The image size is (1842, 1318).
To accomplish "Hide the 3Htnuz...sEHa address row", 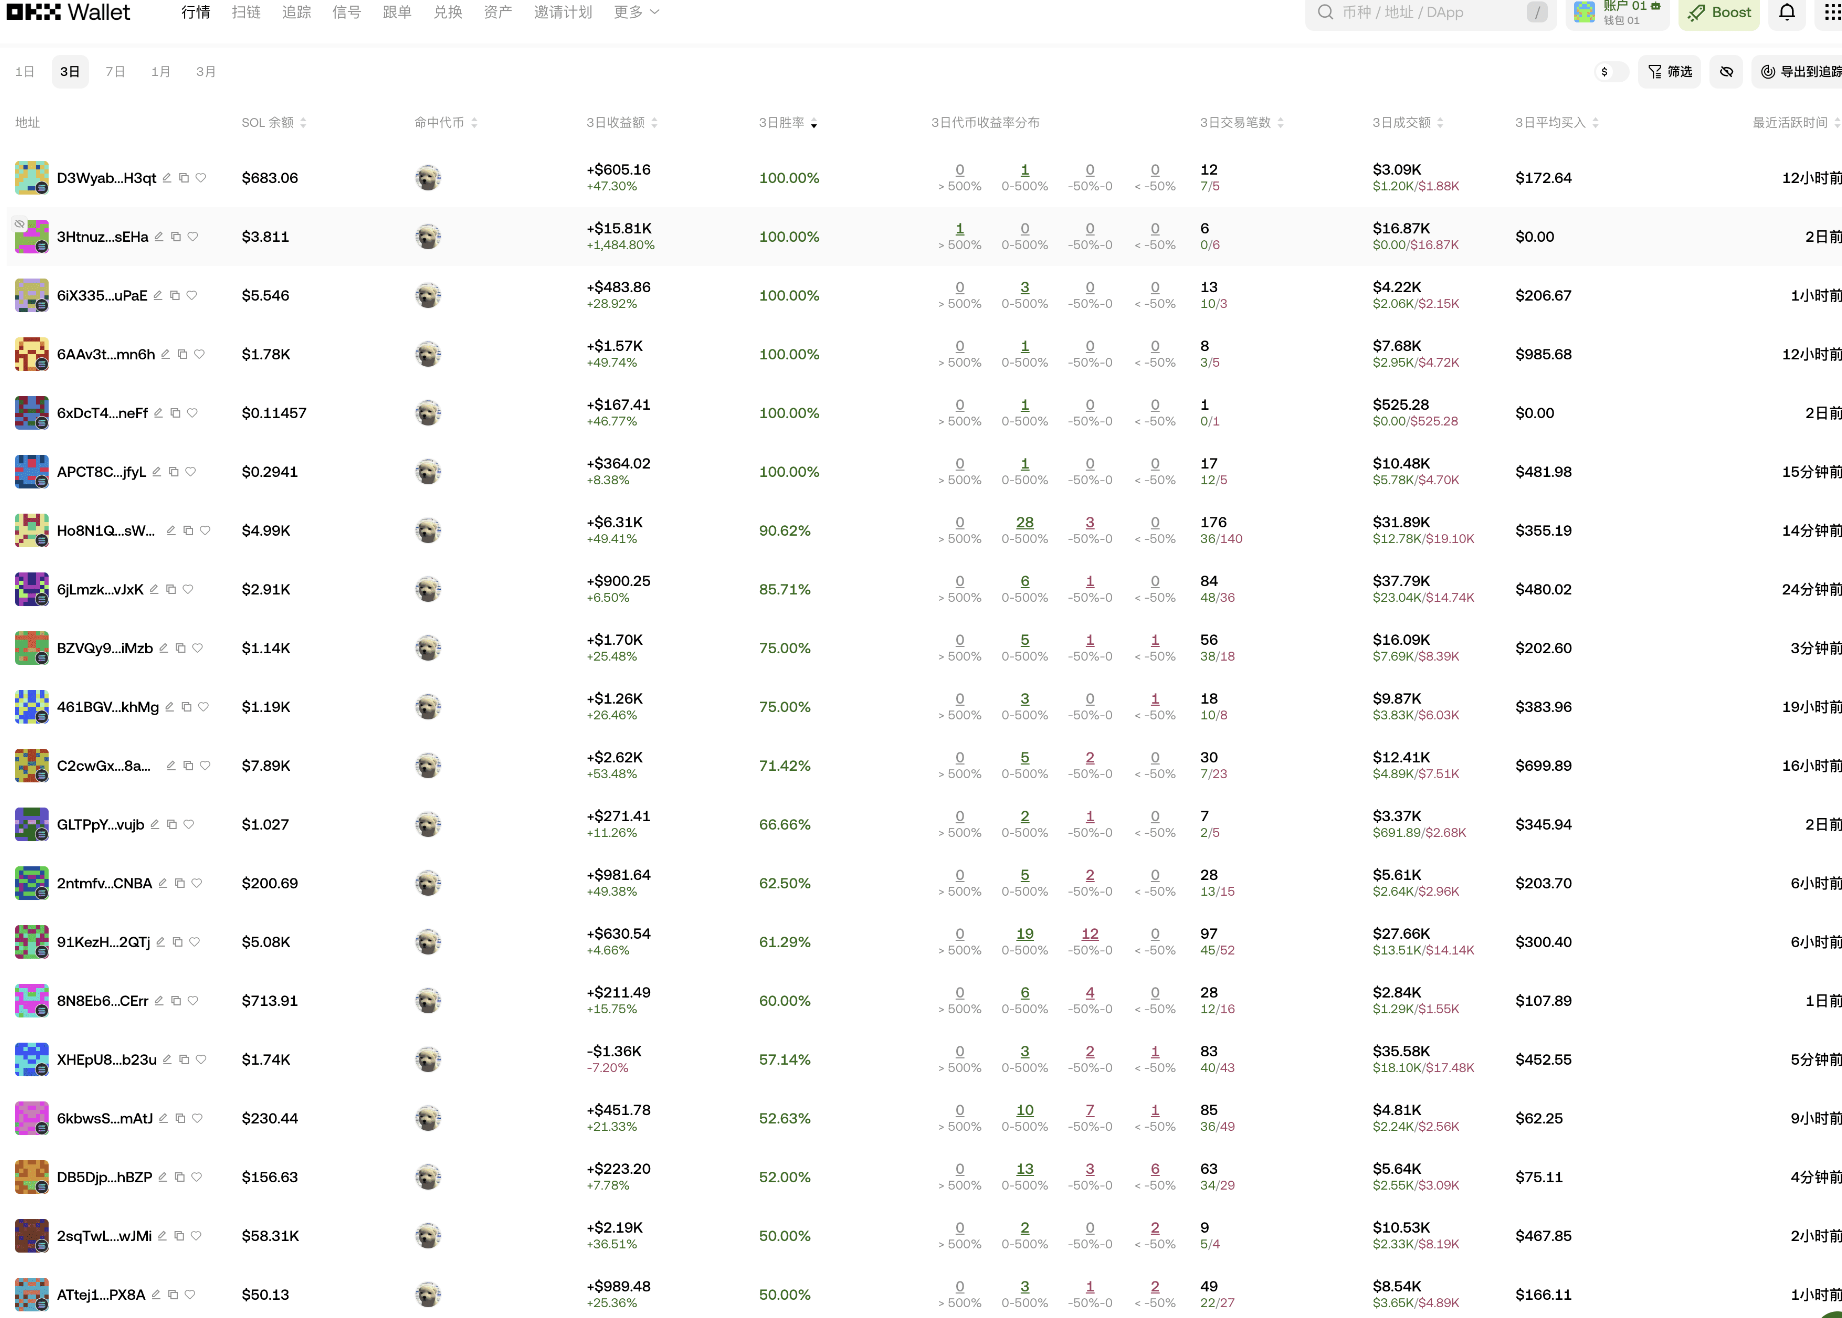I will tap(19, 224).
